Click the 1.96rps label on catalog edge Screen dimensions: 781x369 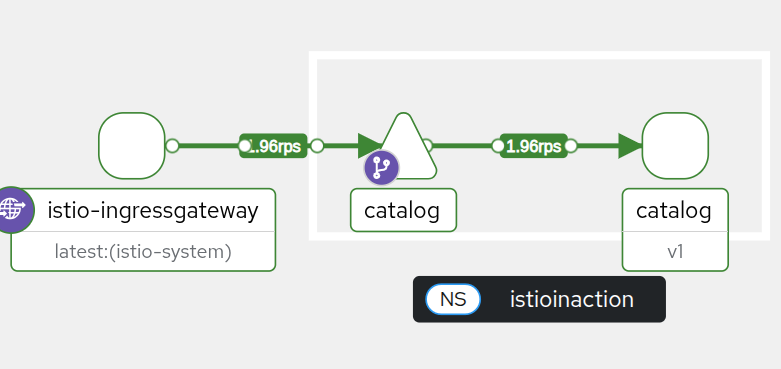click(x=533, y=146)
